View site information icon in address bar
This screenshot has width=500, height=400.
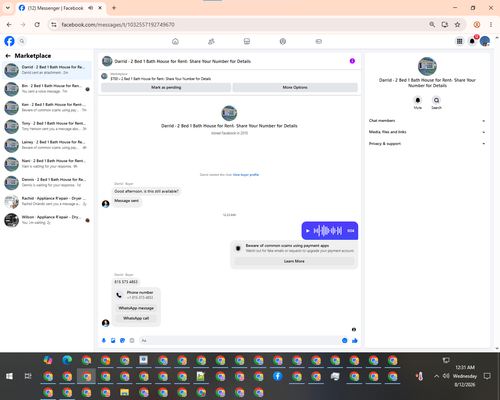coord(54,25)
